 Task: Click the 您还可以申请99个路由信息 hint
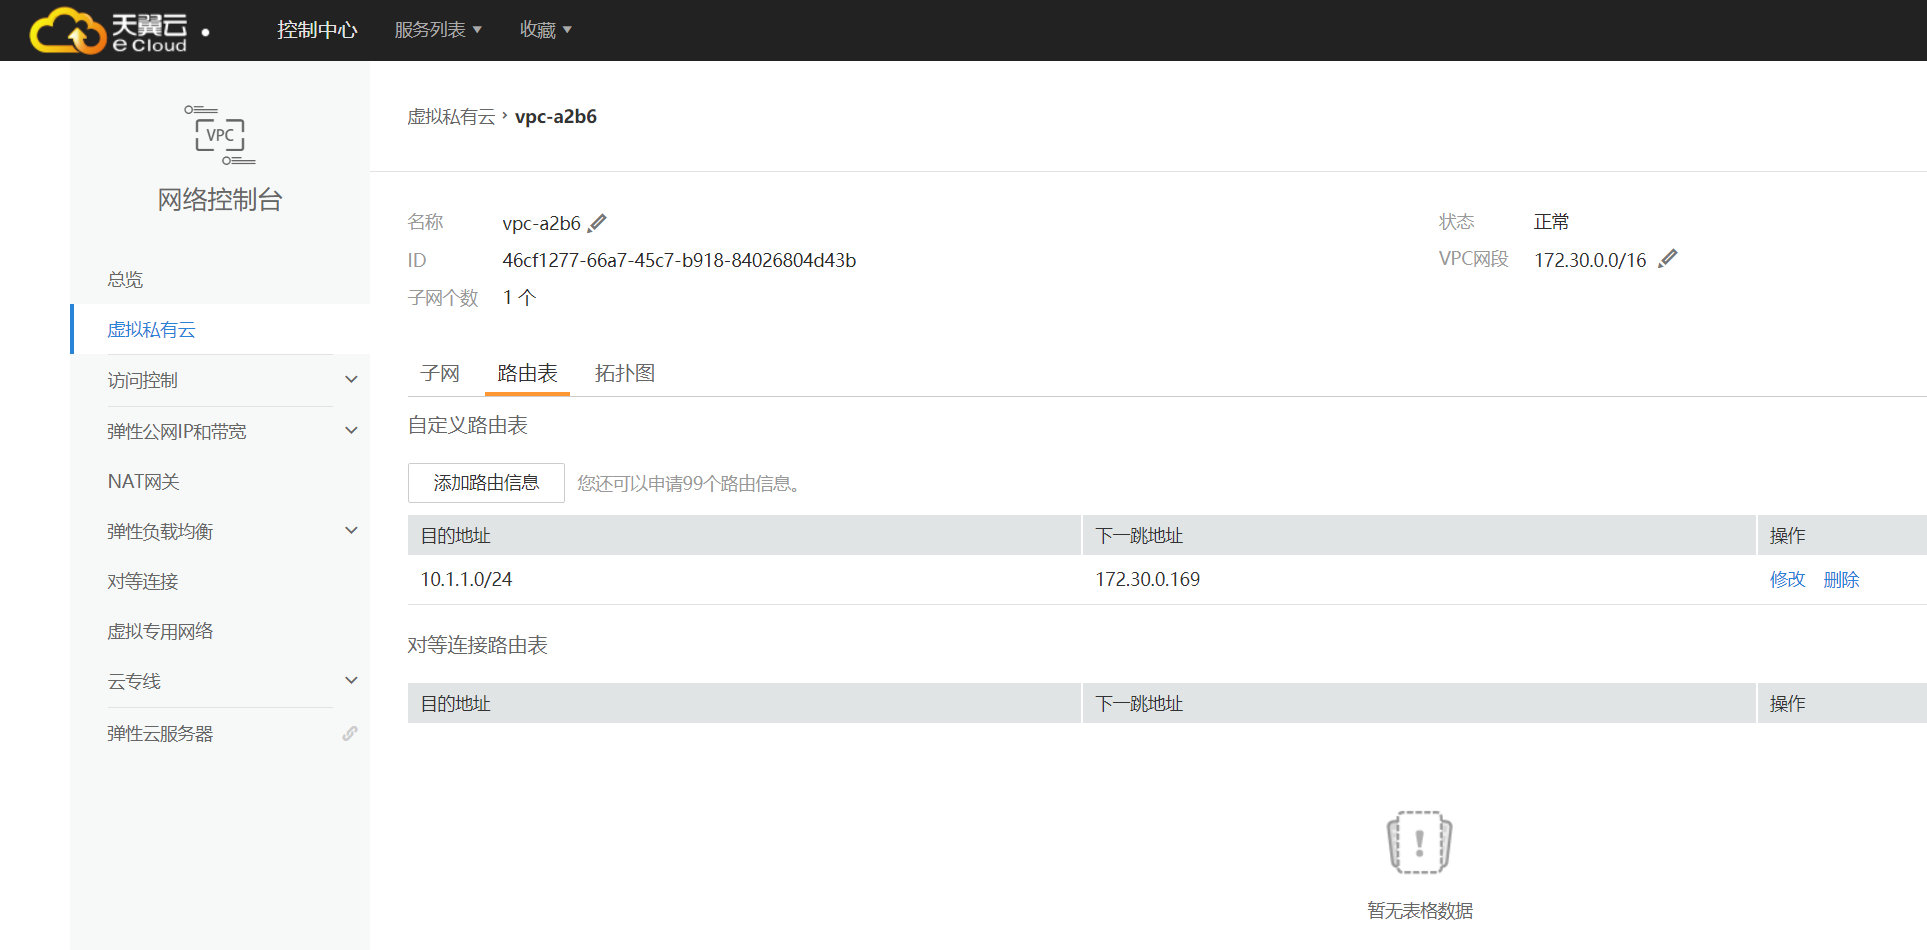[688, 484]
